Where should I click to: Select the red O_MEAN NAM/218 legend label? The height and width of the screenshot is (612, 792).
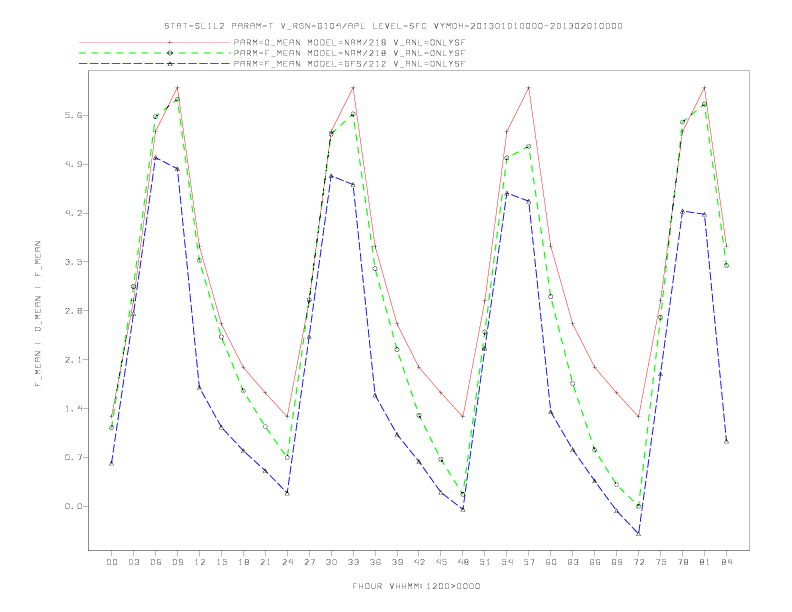coord(349,43)
